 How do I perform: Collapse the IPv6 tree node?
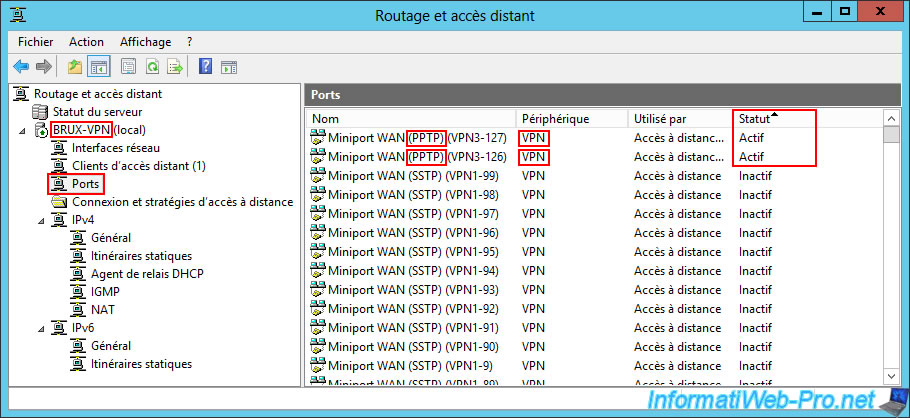click(23, 328)
